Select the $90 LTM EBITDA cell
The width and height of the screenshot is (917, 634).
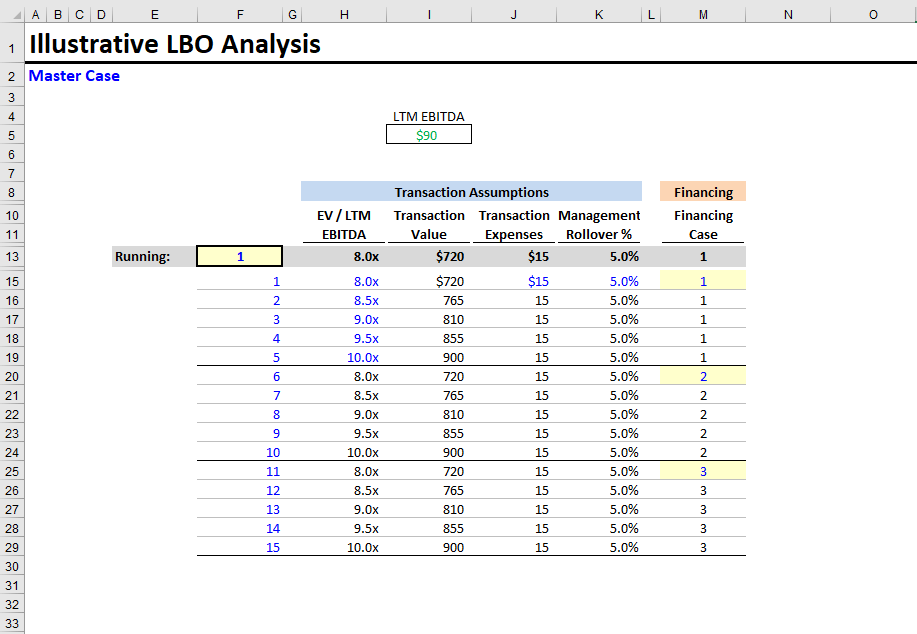[x=428, y=133]
